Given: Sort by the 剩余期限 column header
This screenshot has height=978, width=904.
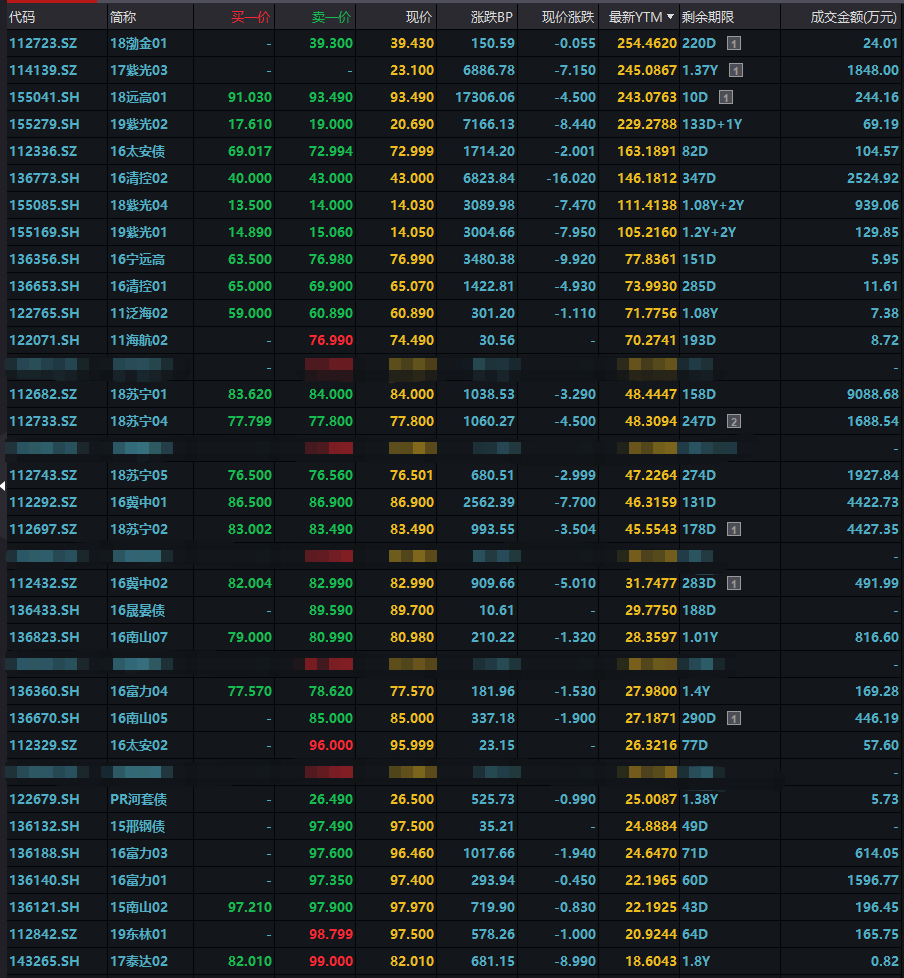Looking at the screenshot, I should [x=707, y=17].
